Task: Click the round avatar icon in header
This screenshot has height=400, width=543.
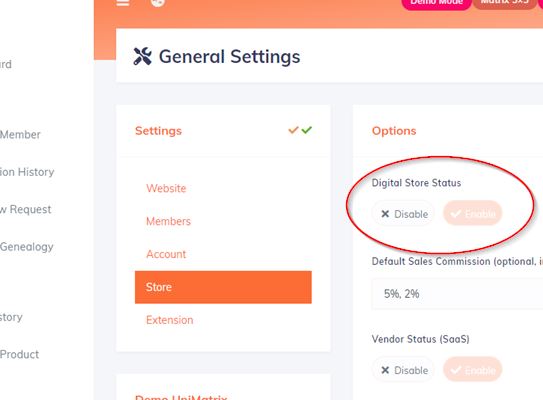Action: (158, 3)
